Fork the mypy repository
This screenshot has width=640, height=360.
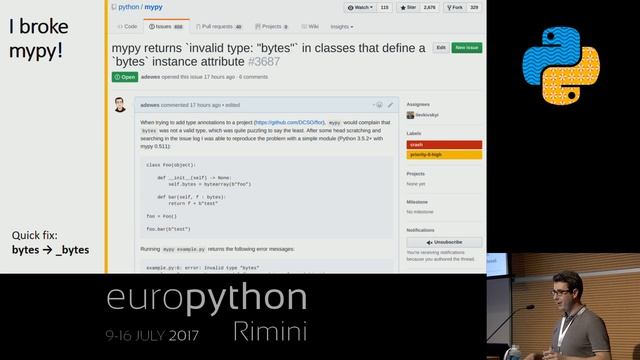click(x=455, y=7)
